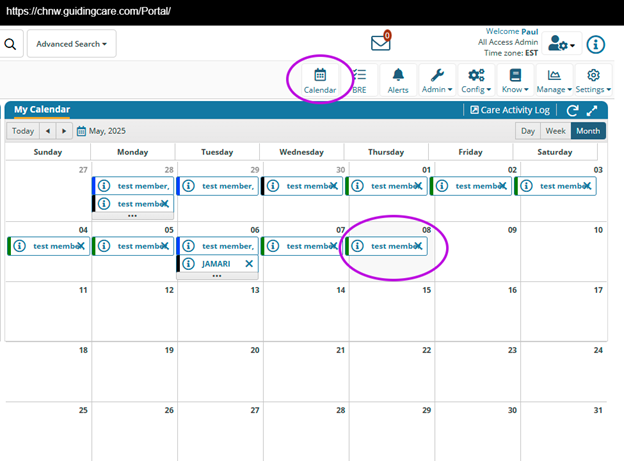Expand the Config menu
Image resolution: width=624 pixels, height=461 pixels.
tap(476, 80)
